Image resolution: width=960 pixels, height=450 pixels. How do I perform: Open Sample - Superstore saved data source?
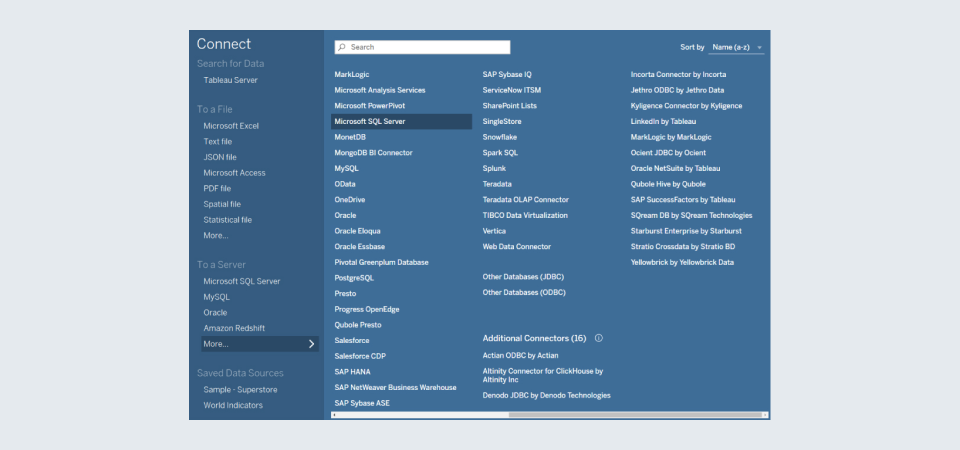(x=241, y=390)
